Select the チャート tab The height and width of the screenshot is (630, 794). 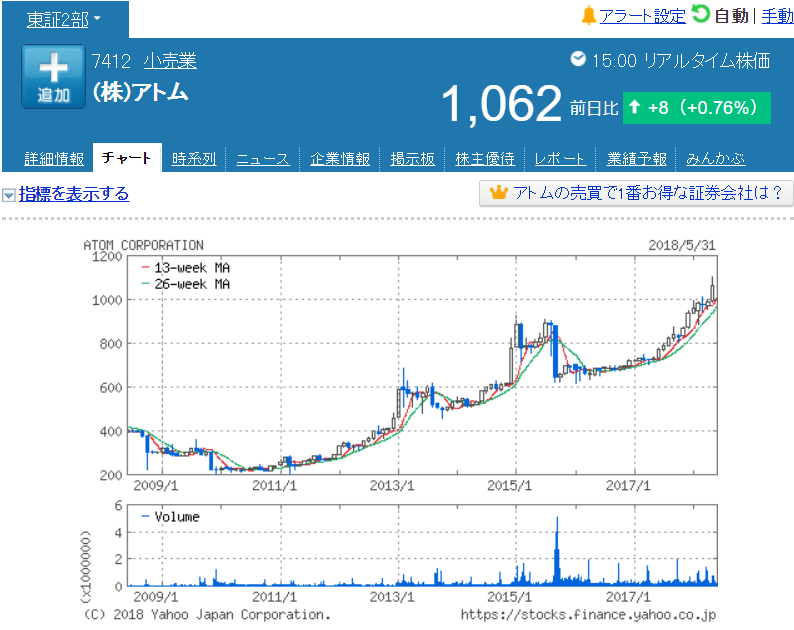click(x=127, y=158)
